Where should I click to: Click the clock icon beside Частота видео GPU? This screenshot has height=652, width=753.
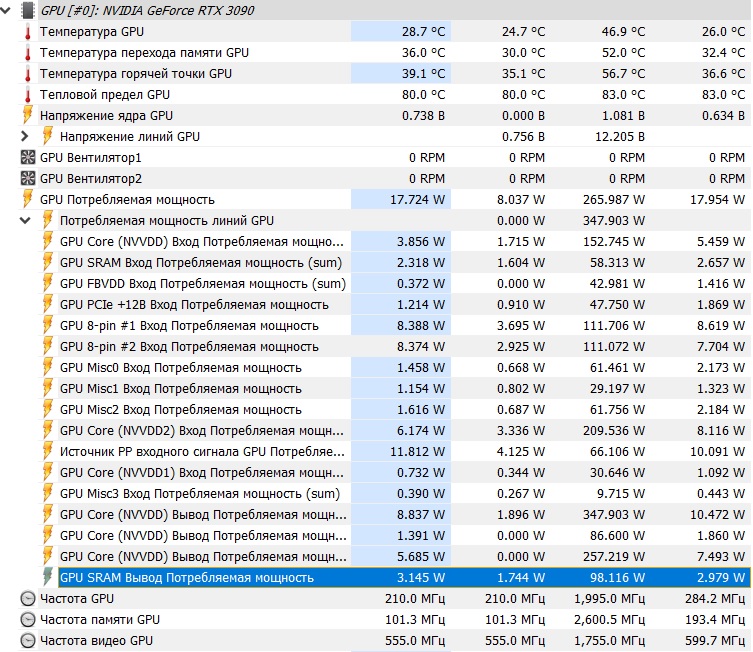click(x=28, y=640)
